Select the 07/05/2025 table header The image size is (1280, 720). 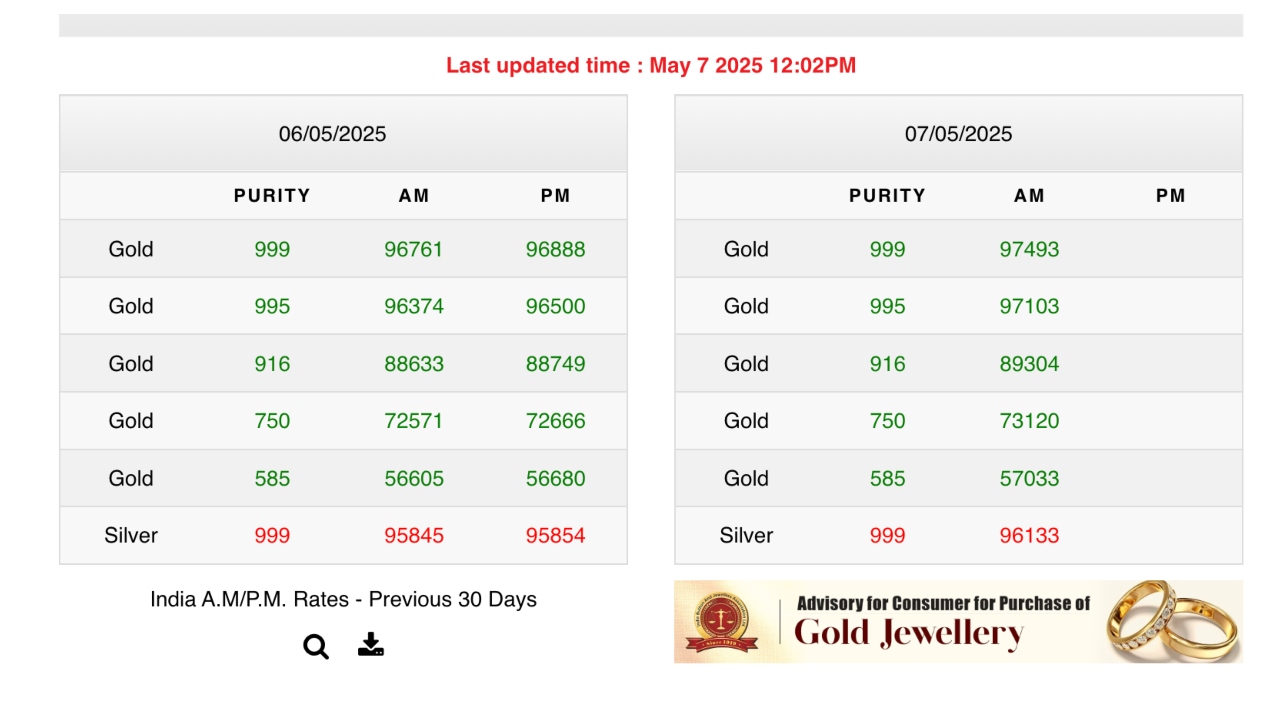[x=958, y=134]
